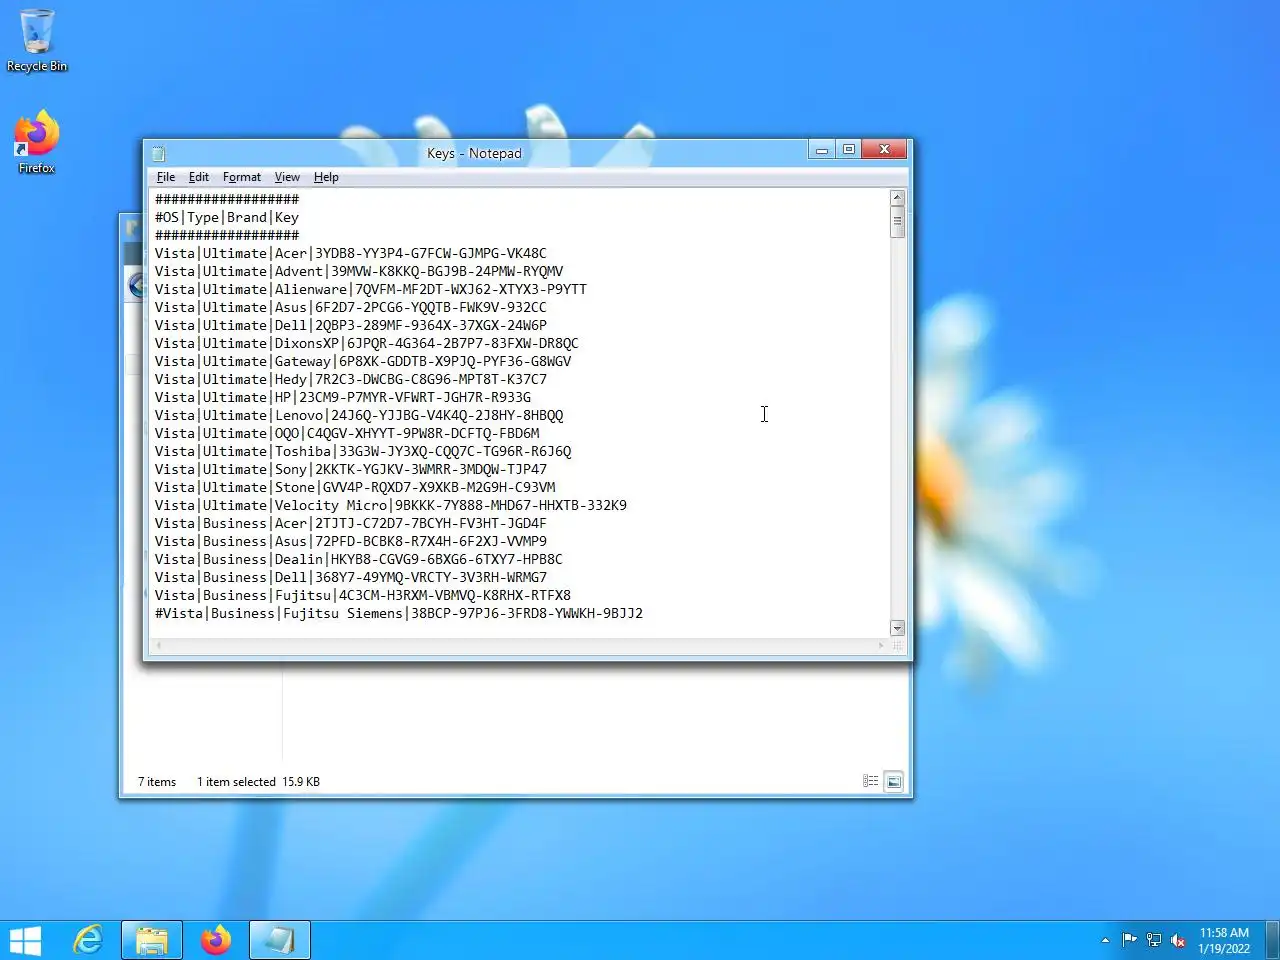Click the Vista Business Dell line
Image resolution: width=1280 pixels, height=960 pixels.
click(x=351, y=577)
